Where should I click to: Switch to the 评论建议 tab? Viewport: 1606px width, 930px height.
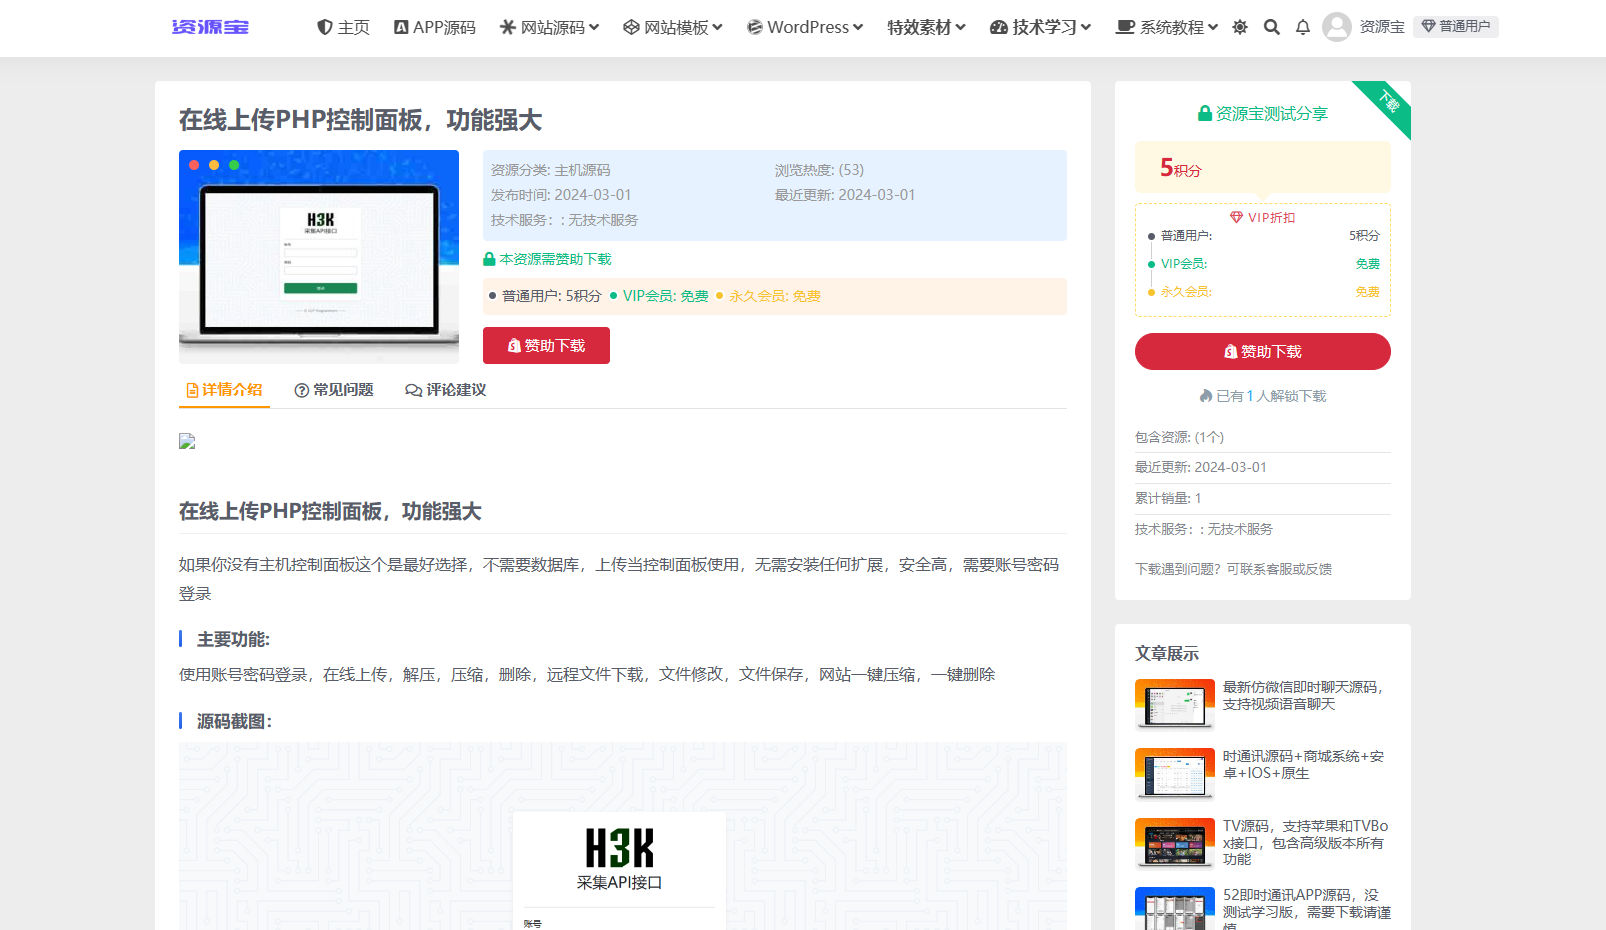[446, 390]
